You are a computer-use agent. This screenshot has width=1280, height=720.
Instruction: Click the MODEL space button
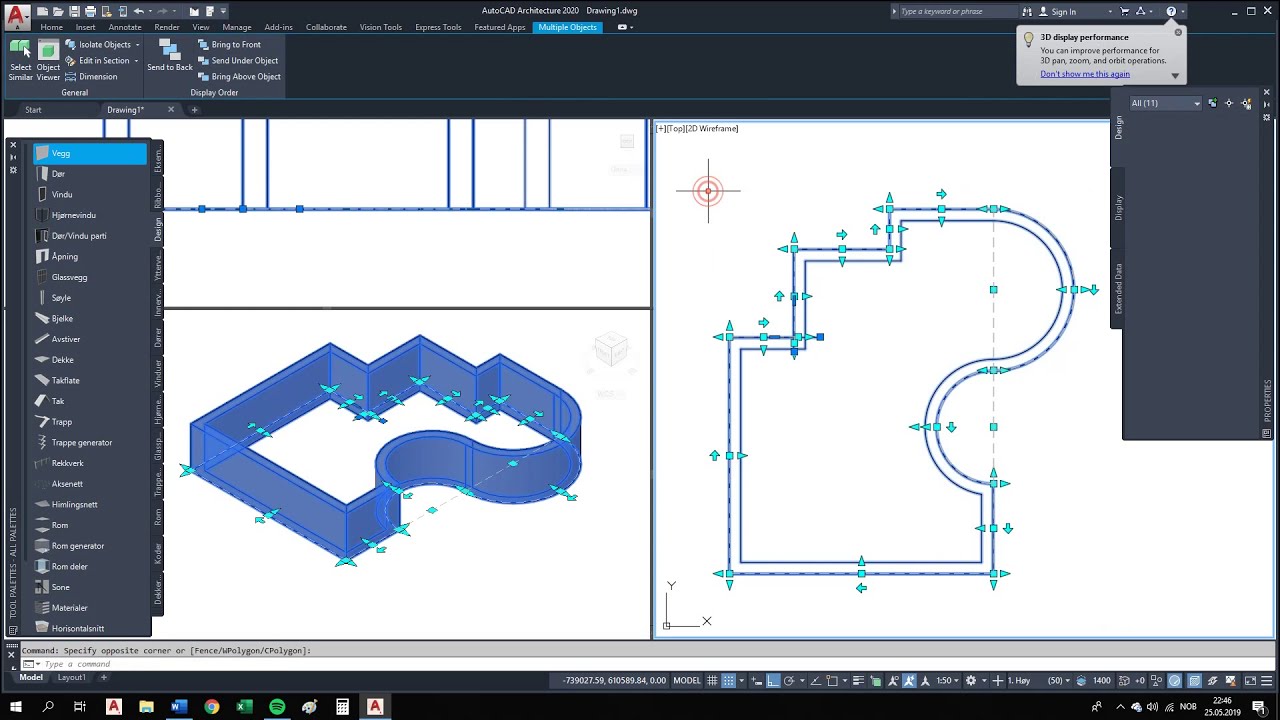(x=687, y=681)
